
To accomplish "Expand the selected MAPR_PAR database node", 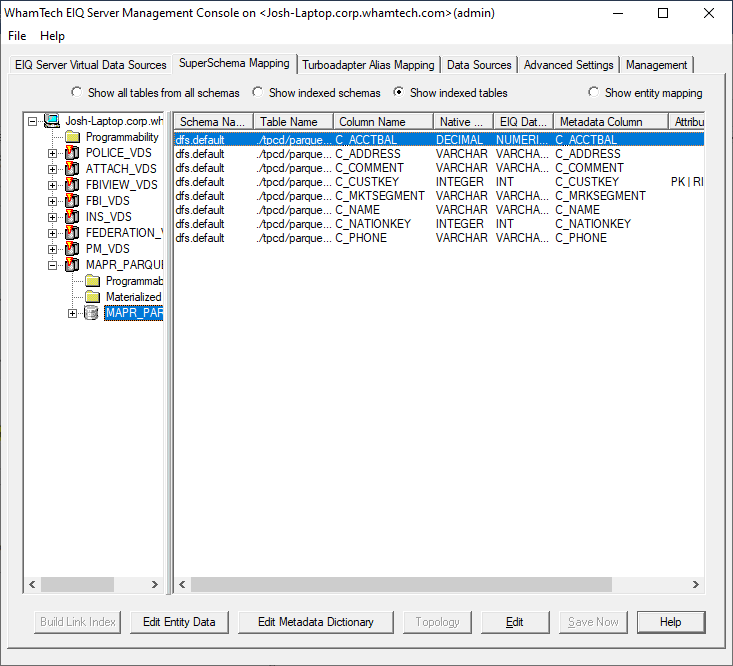I will click(72, 313).
